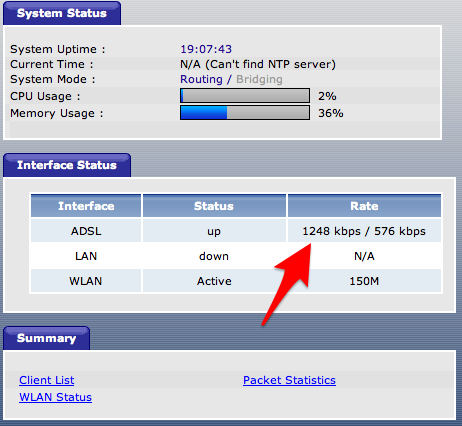Select the Interface Status tab header
The image size is (462, 426).
[67, 165]
